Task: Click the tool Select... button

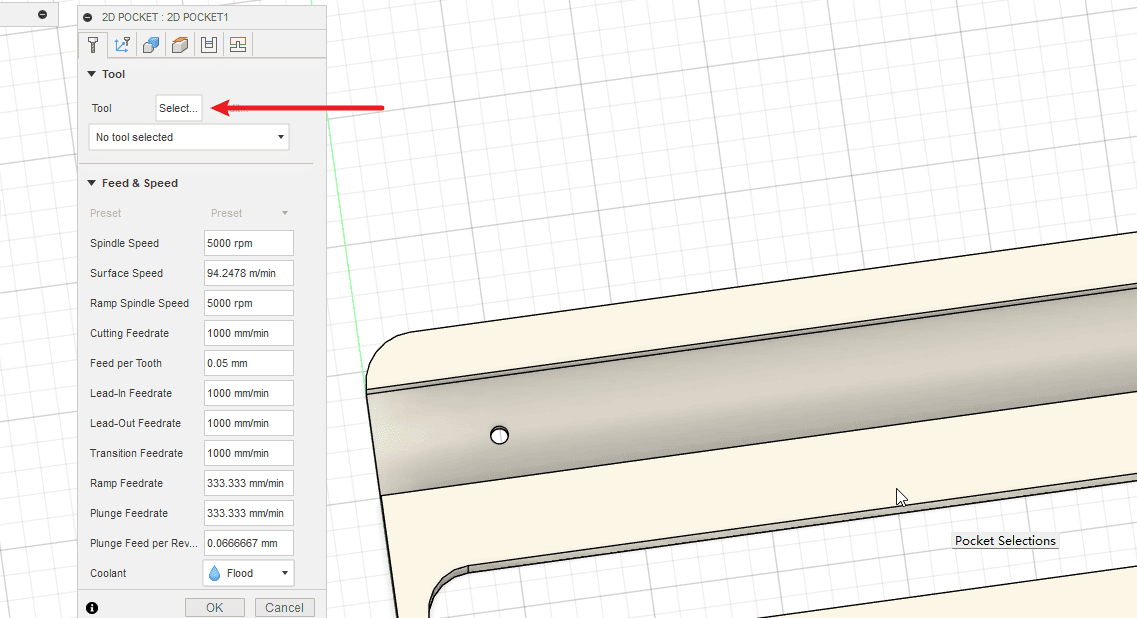Action: (x=179, y=108)
